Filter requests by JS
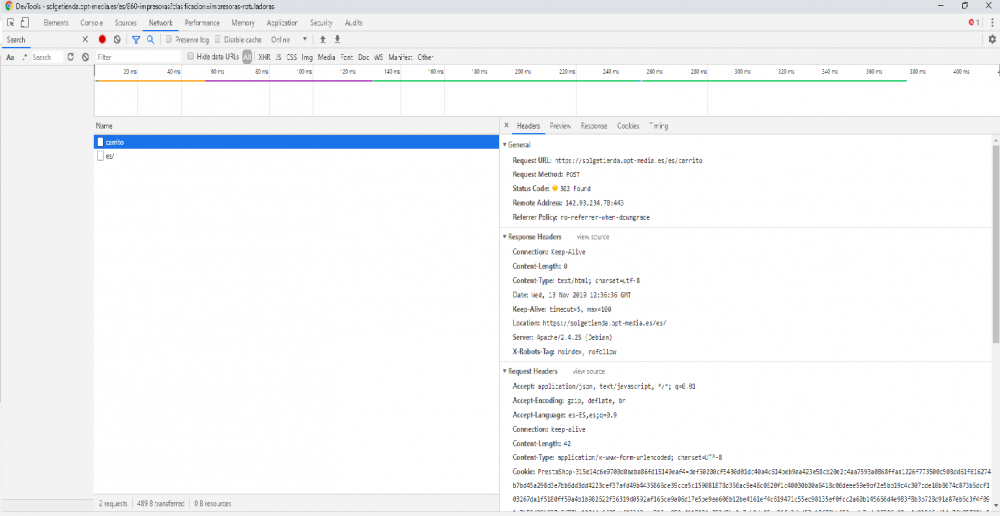Viewport: 1000px width, 516px height. point(279,57)
